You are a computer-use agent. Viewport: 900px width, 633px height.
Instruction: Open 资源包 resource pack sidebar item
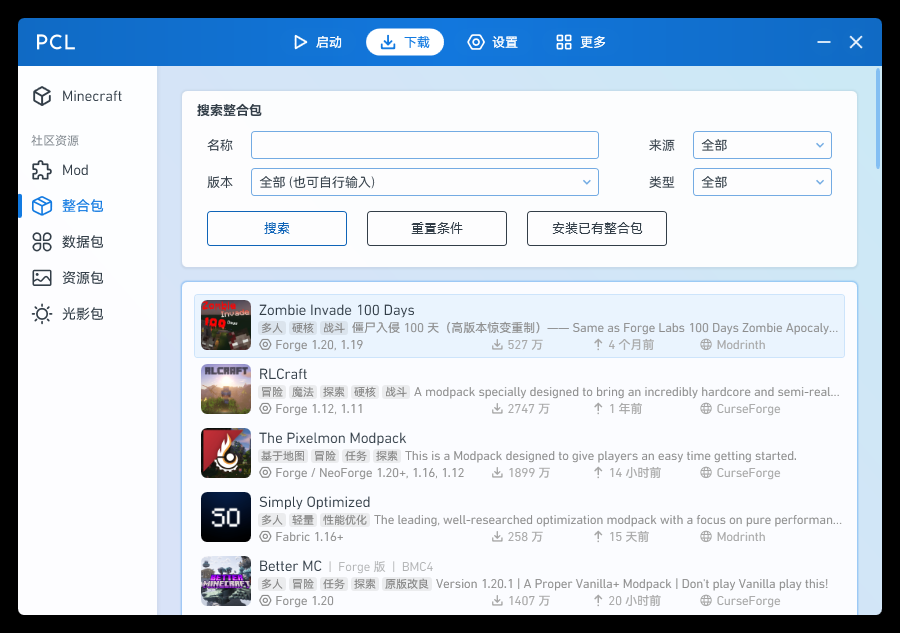(x=87, y=278)
